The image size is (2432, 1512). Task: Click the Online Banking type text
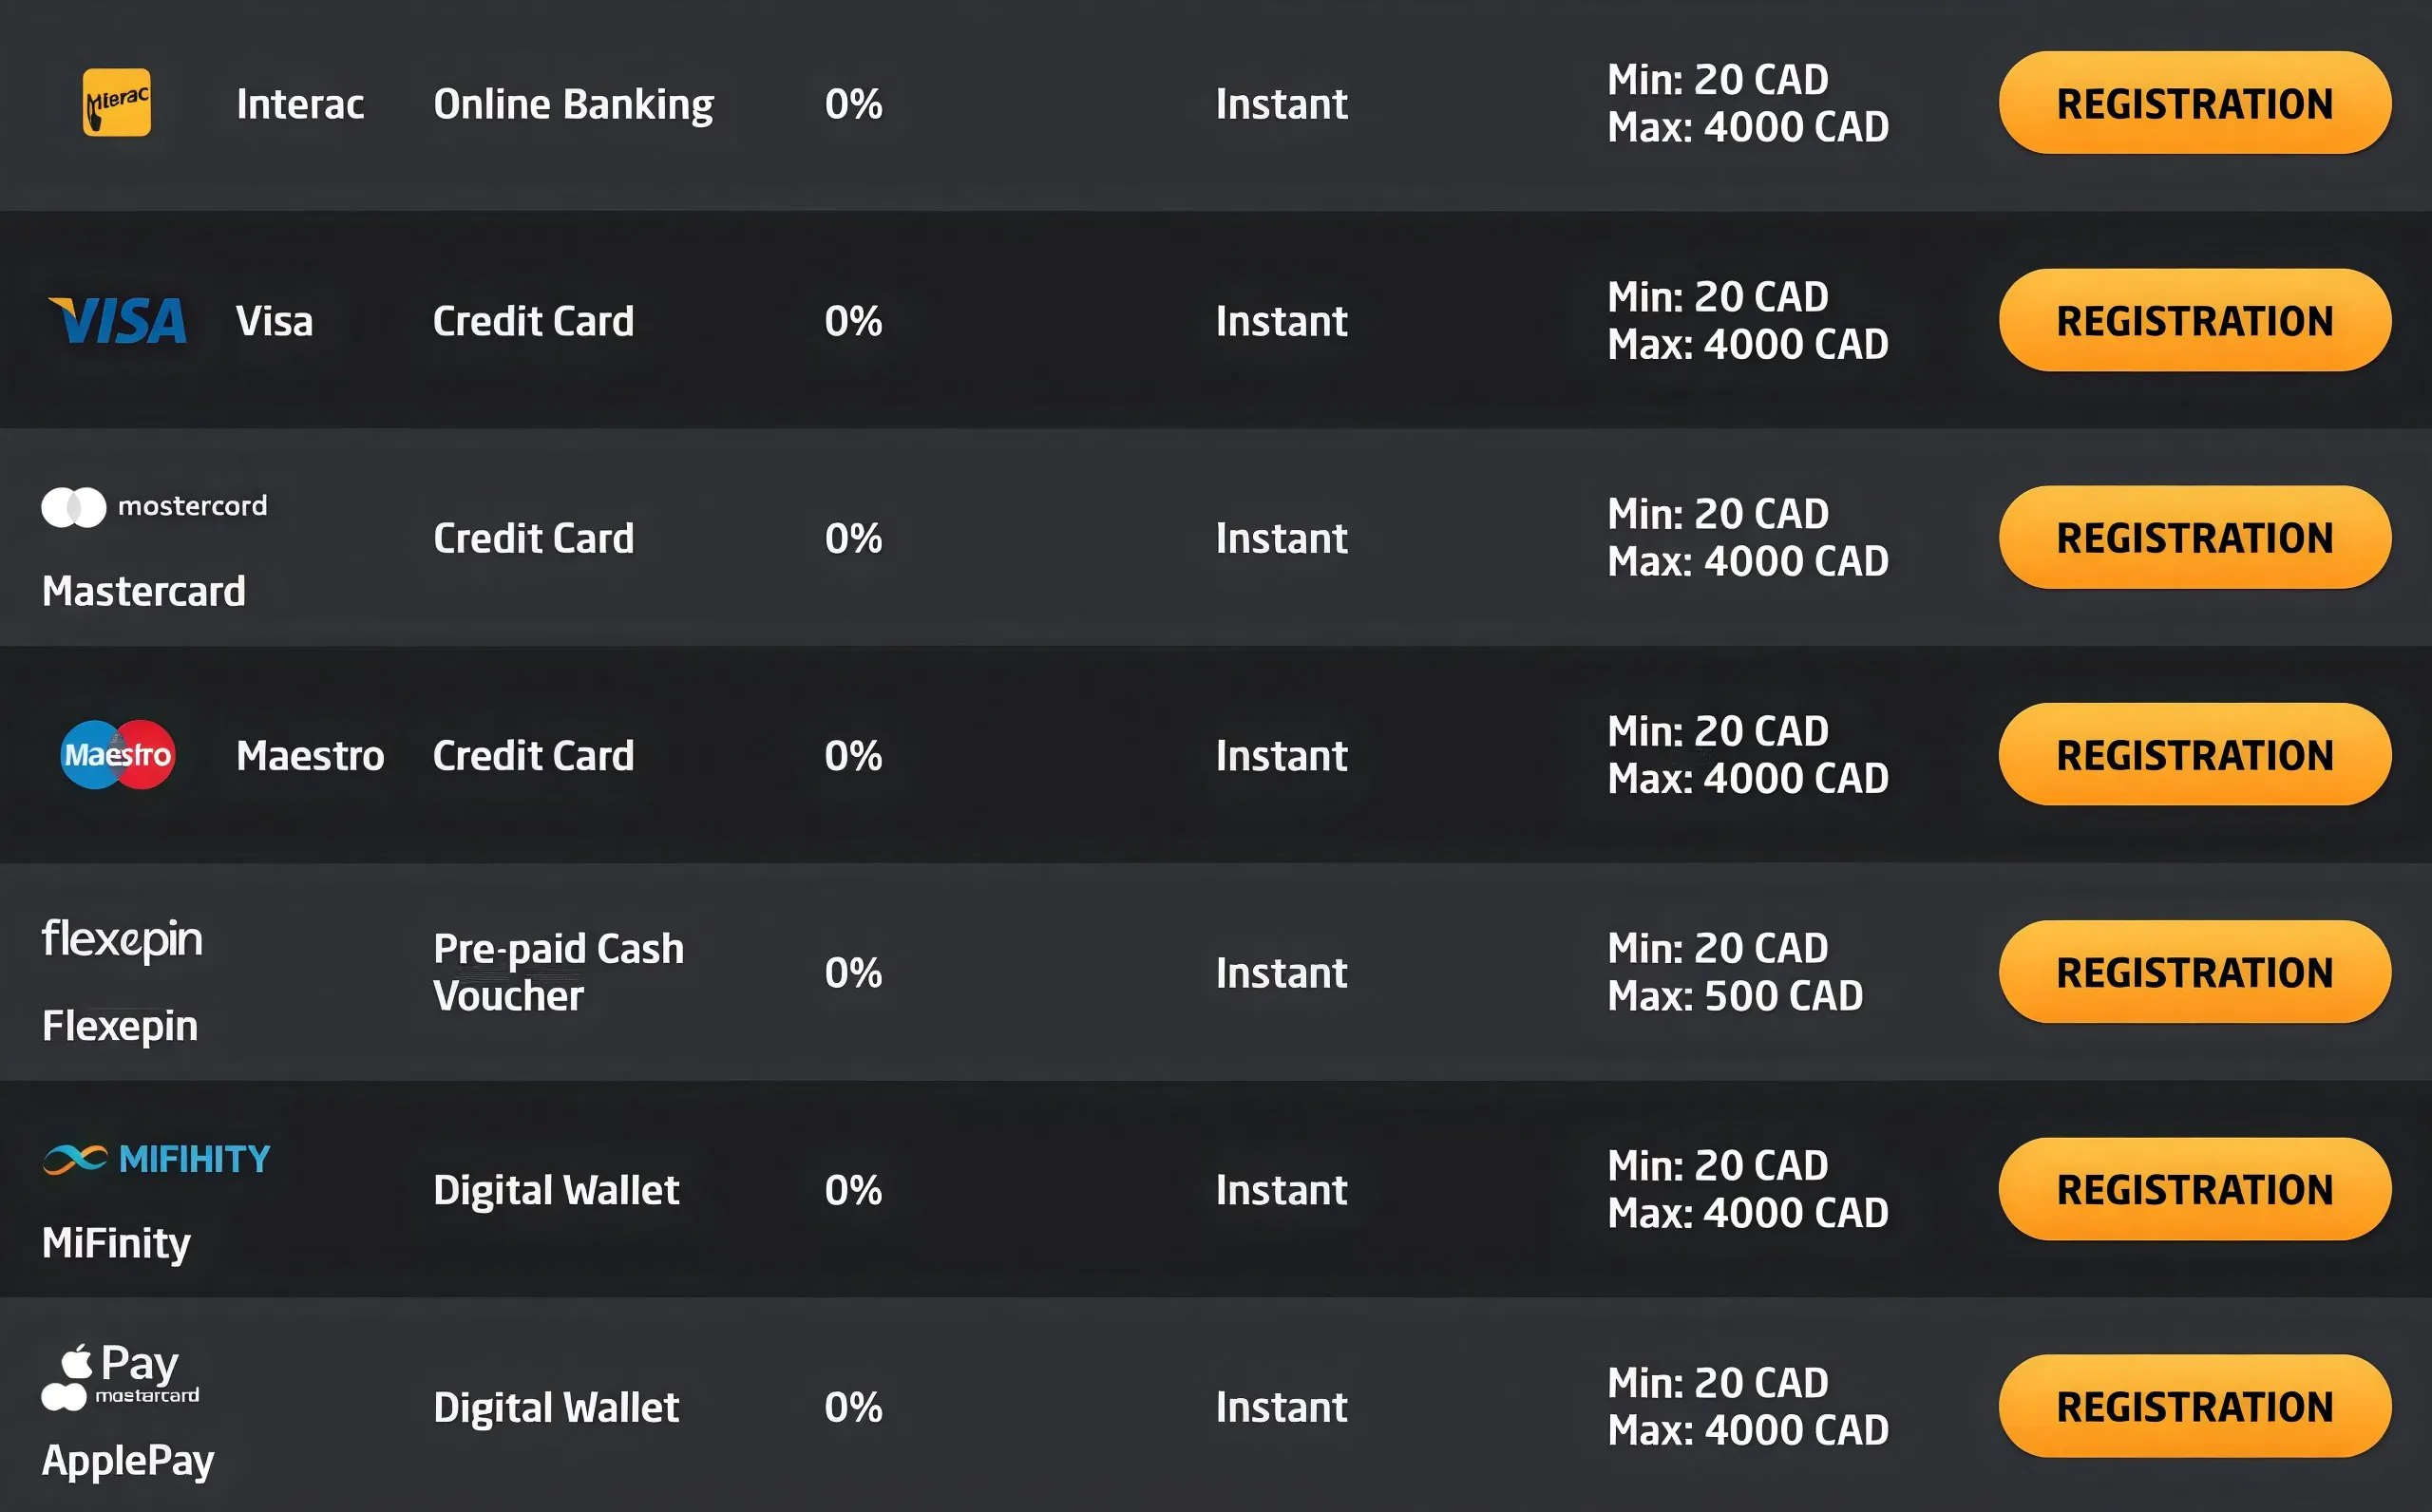[x=573, y=104]
